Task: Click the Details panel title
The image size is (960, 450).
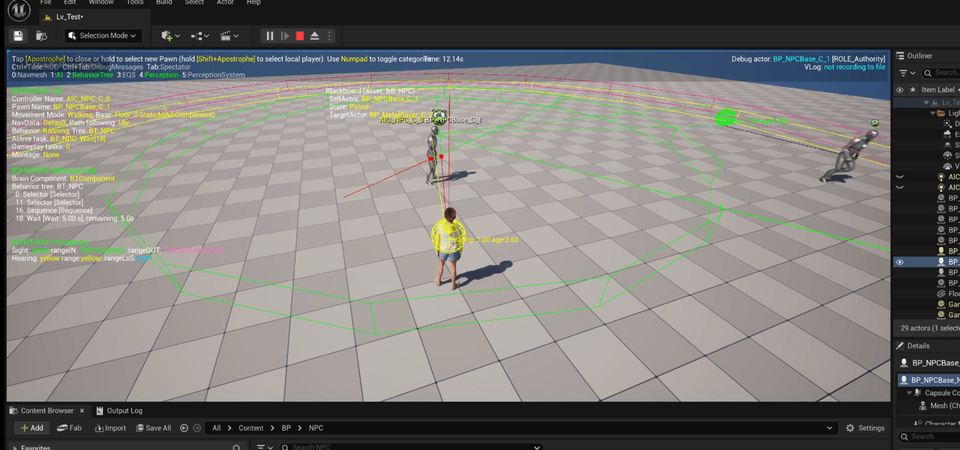Action: [x=918, y=346]
